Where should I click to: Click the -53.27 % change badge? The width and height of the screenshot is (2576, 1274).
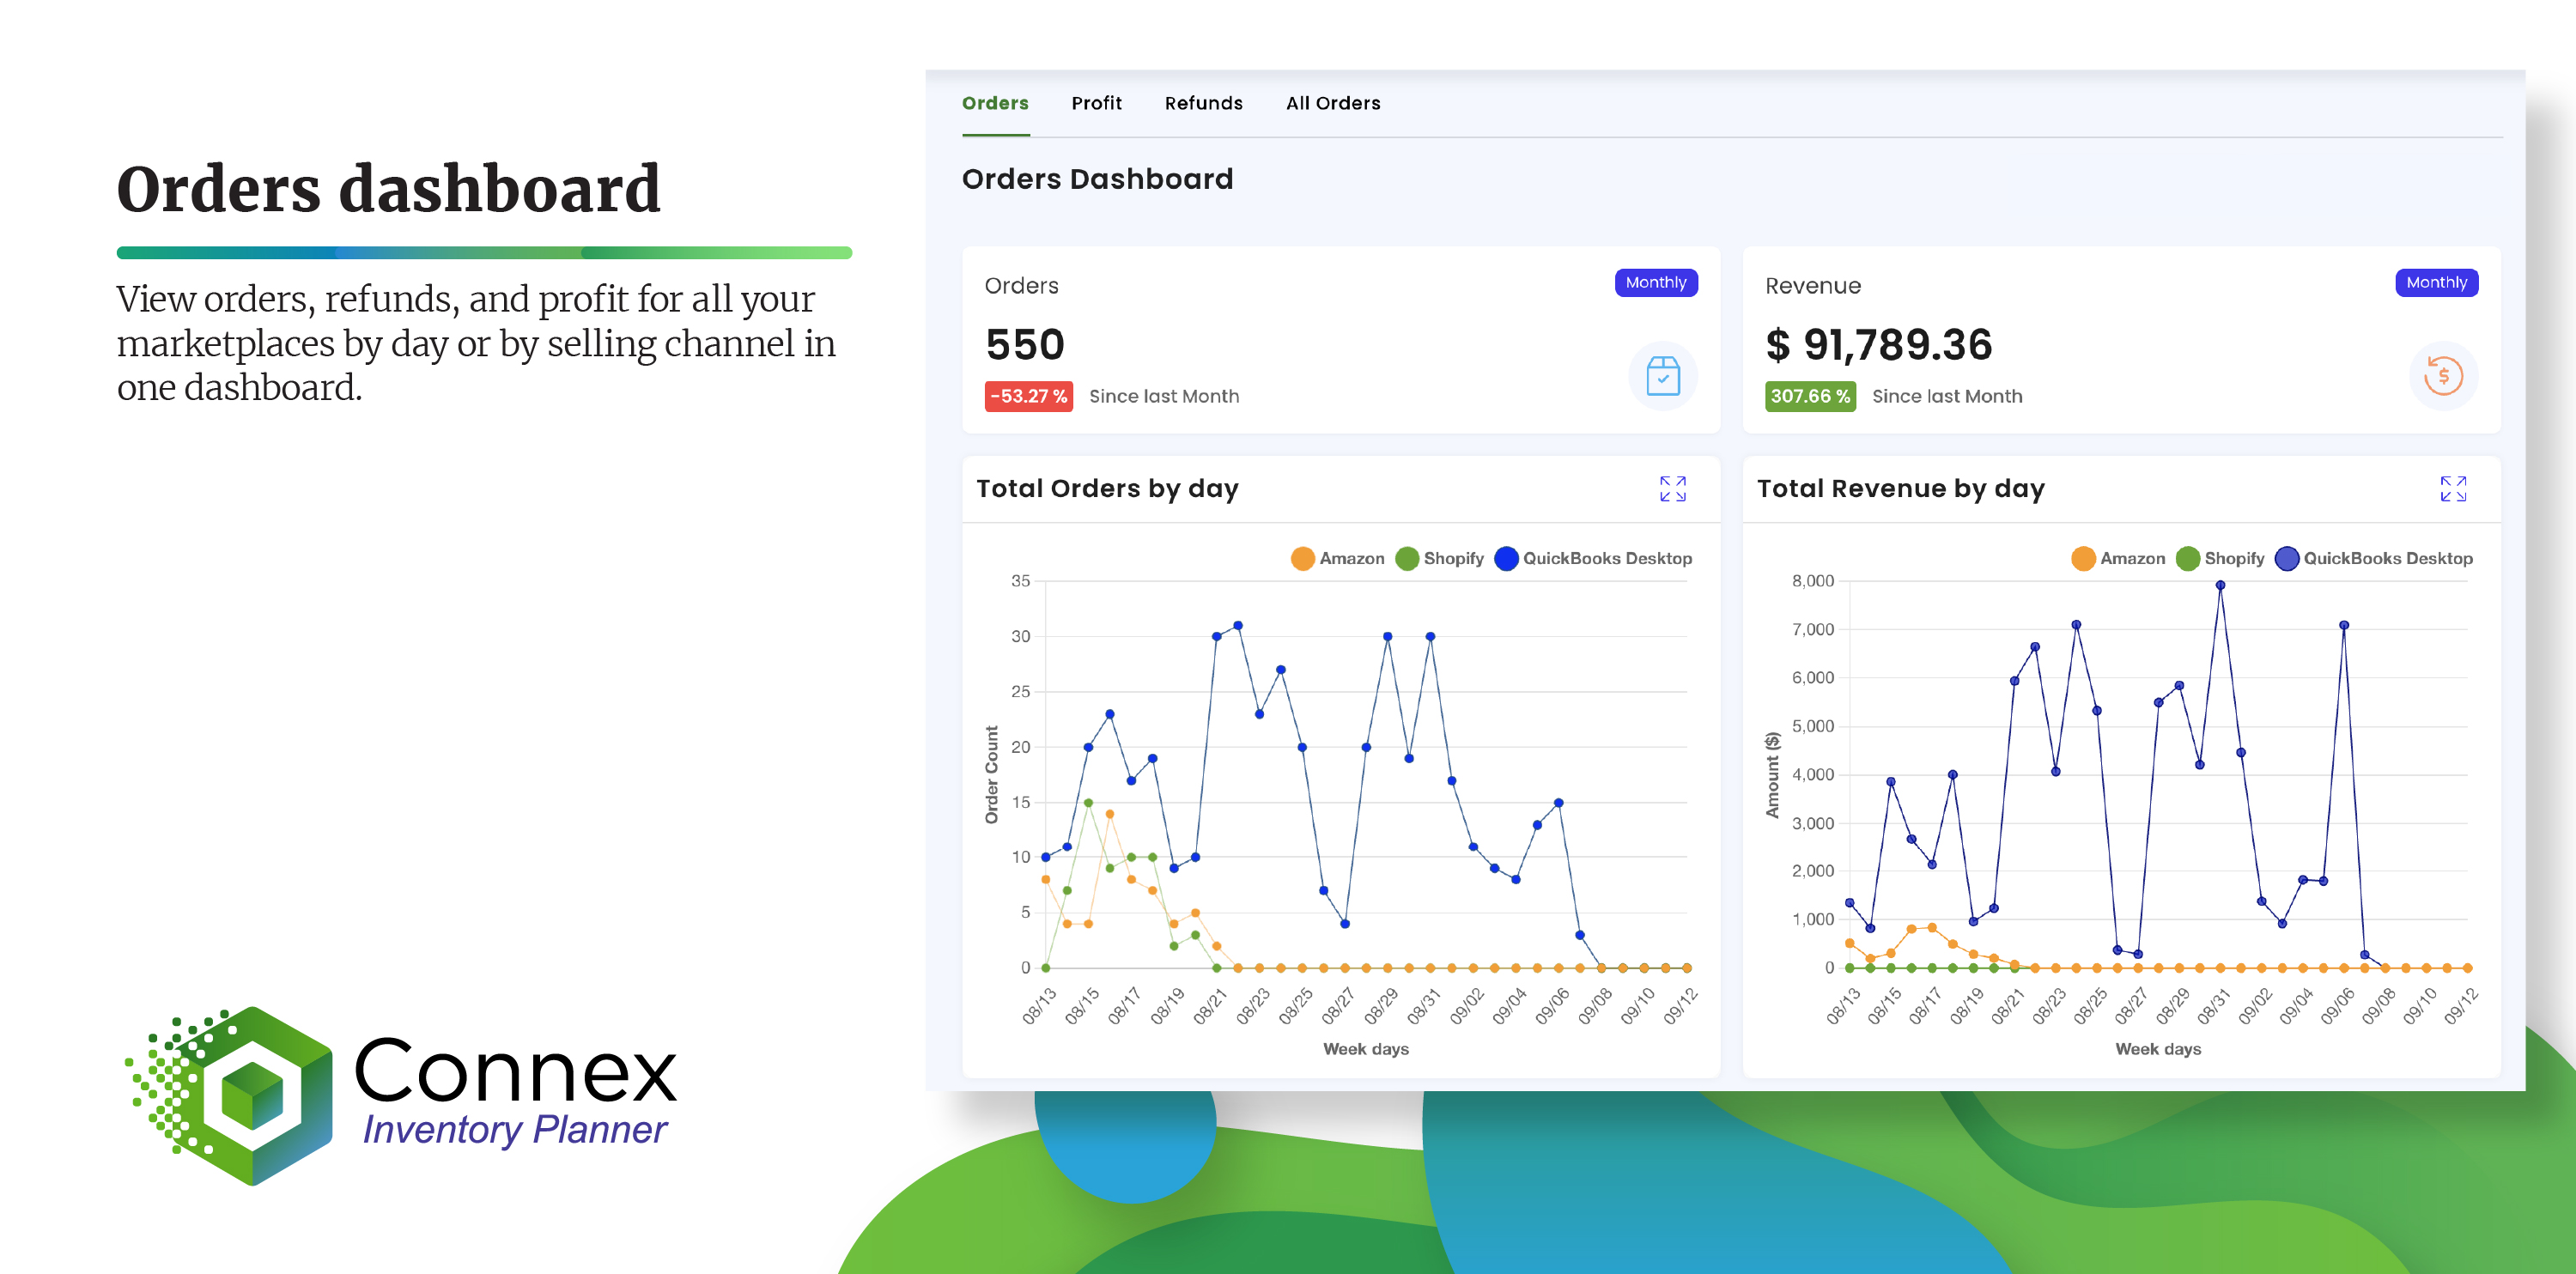coord(1028,396)
